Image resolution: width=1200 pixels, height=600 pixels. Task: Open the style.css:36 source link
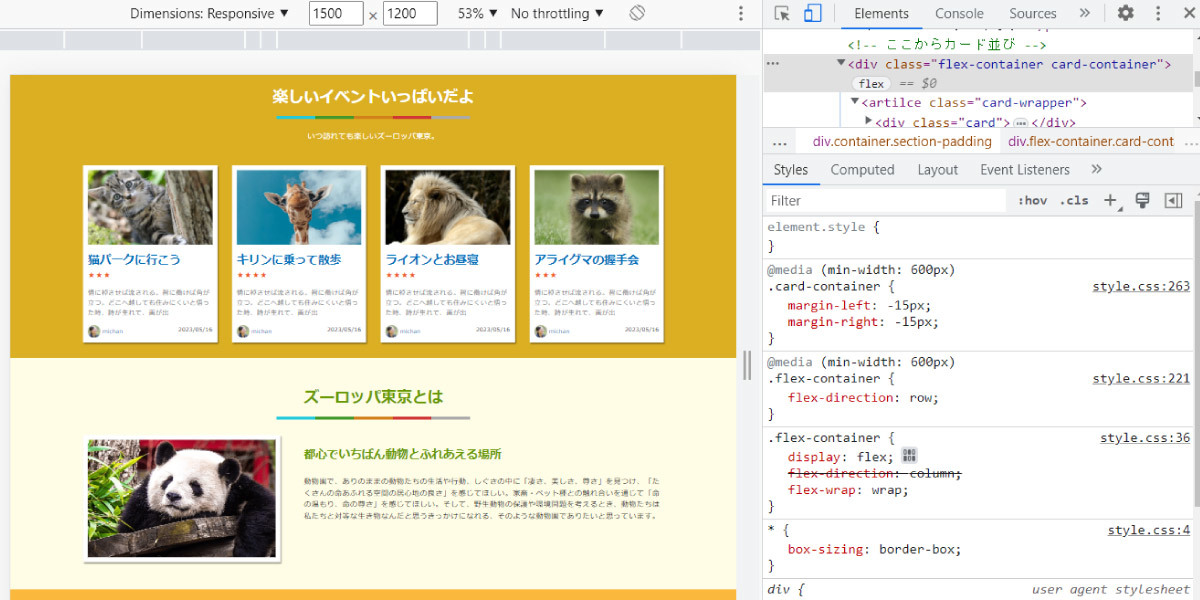(1145, 437)
